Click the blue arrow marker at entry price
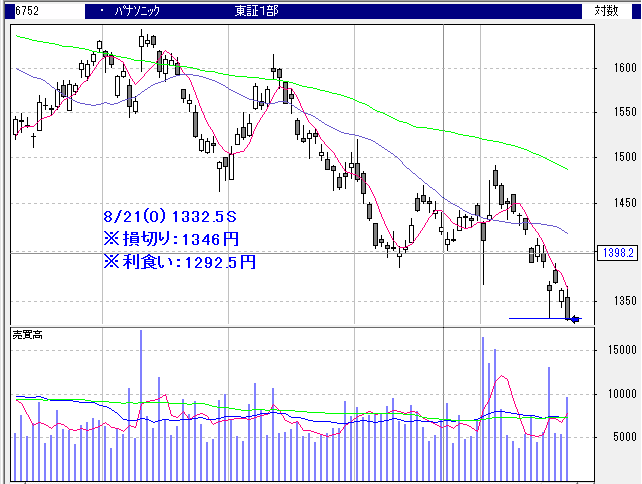Screen dimensions: 642x484 [574, 319]
